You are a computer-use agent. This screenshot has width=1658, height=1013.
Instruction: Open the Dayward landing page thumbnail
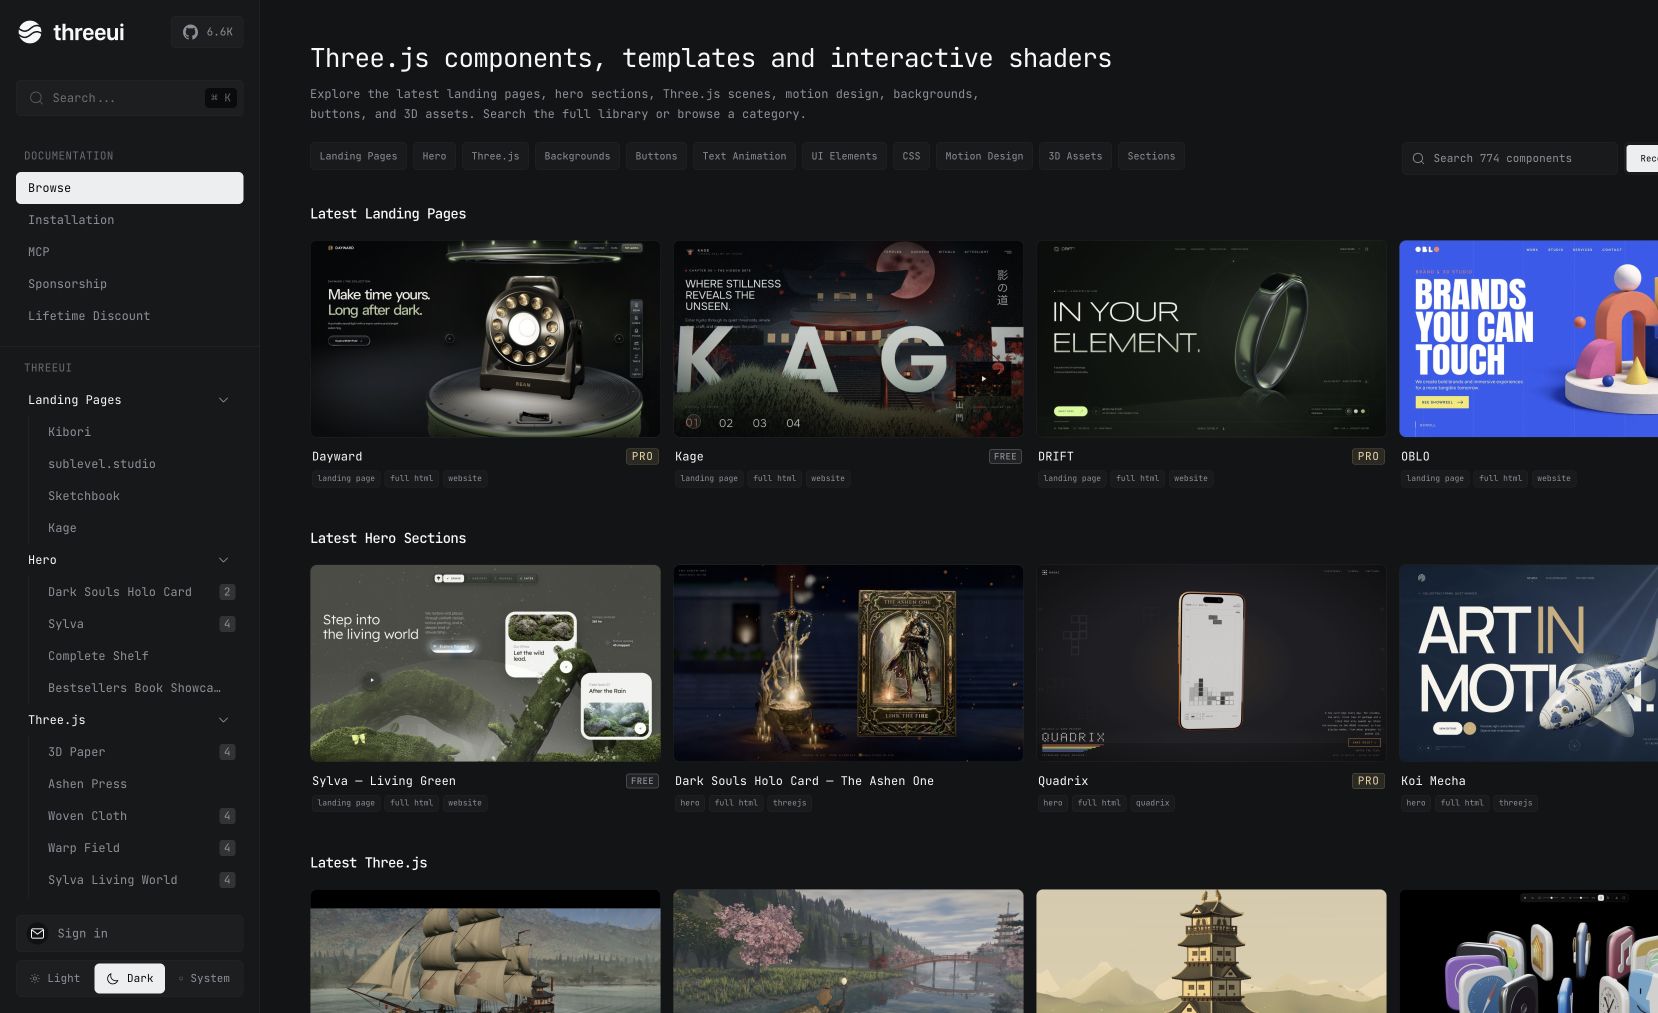[x=485, y=339]
